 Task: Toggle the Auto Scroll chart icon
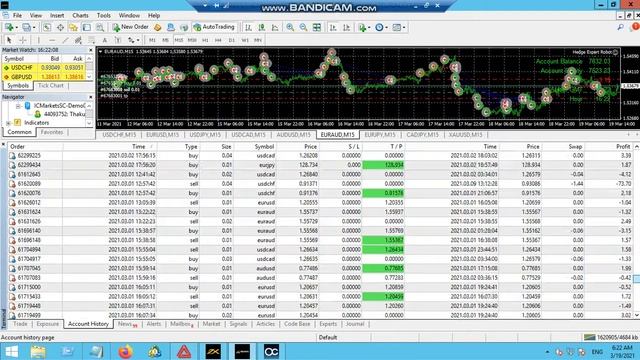[x=333, y=27]
